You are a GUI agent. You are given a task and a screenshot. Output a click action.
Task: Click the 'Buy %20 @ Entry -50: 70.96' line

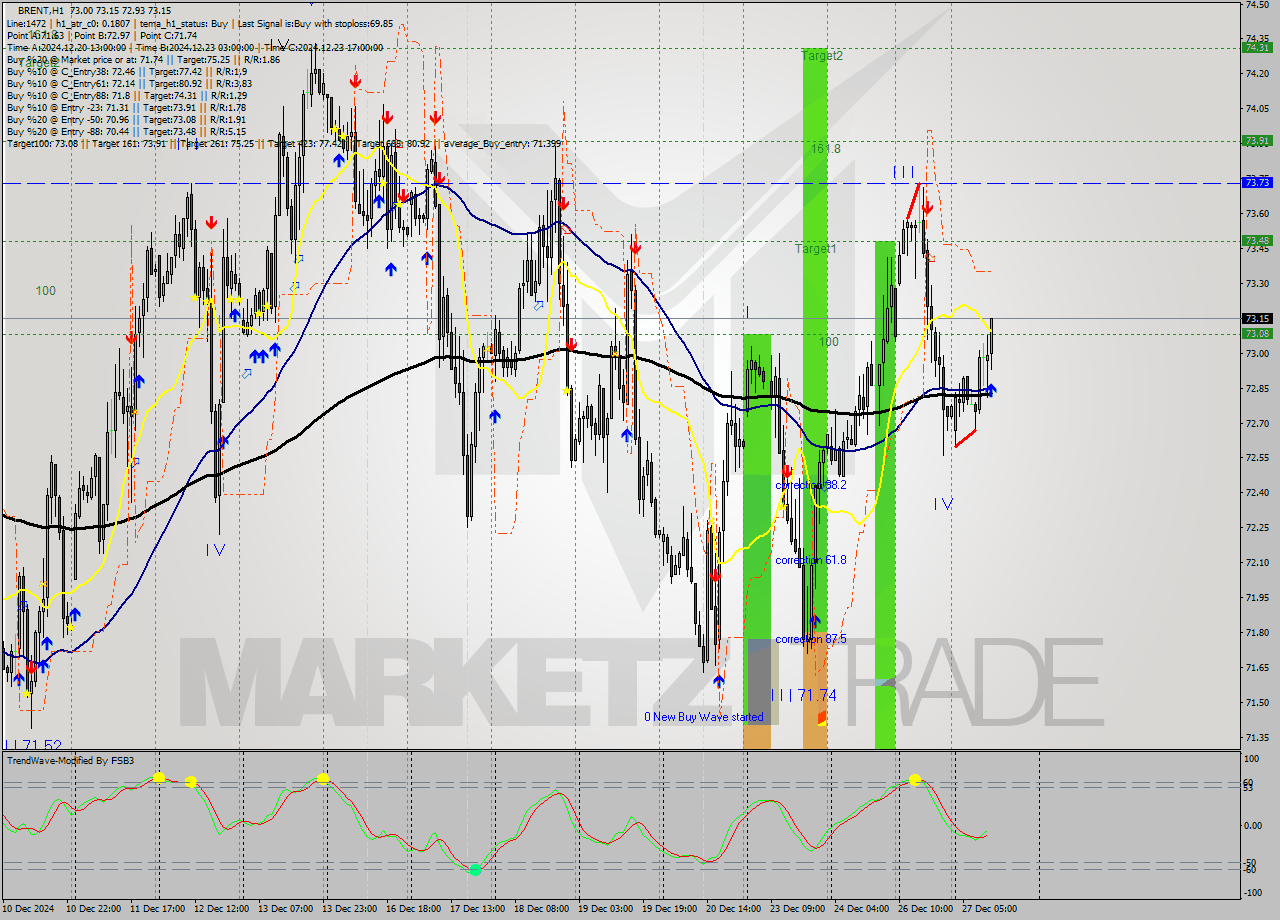(70, 119)
